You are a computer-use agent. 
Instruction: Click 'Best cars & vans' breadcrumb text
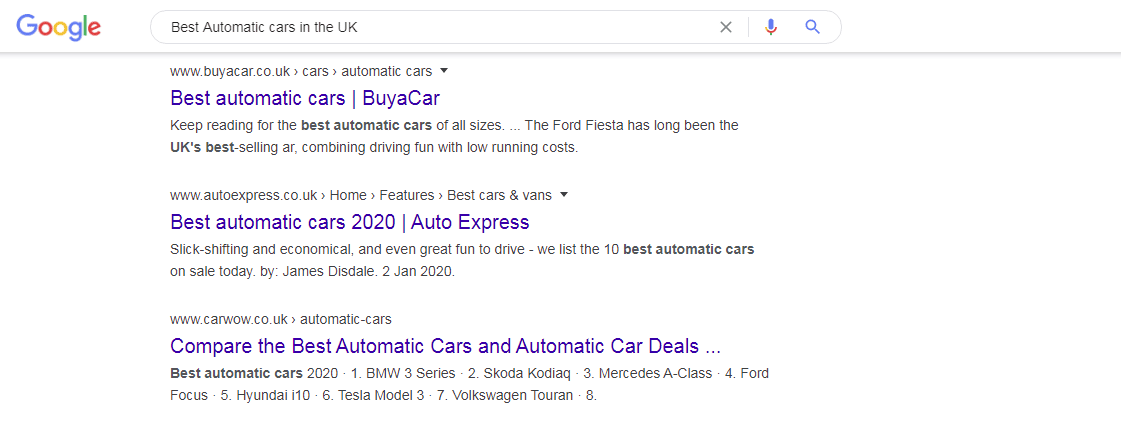(x=500, y=195)
